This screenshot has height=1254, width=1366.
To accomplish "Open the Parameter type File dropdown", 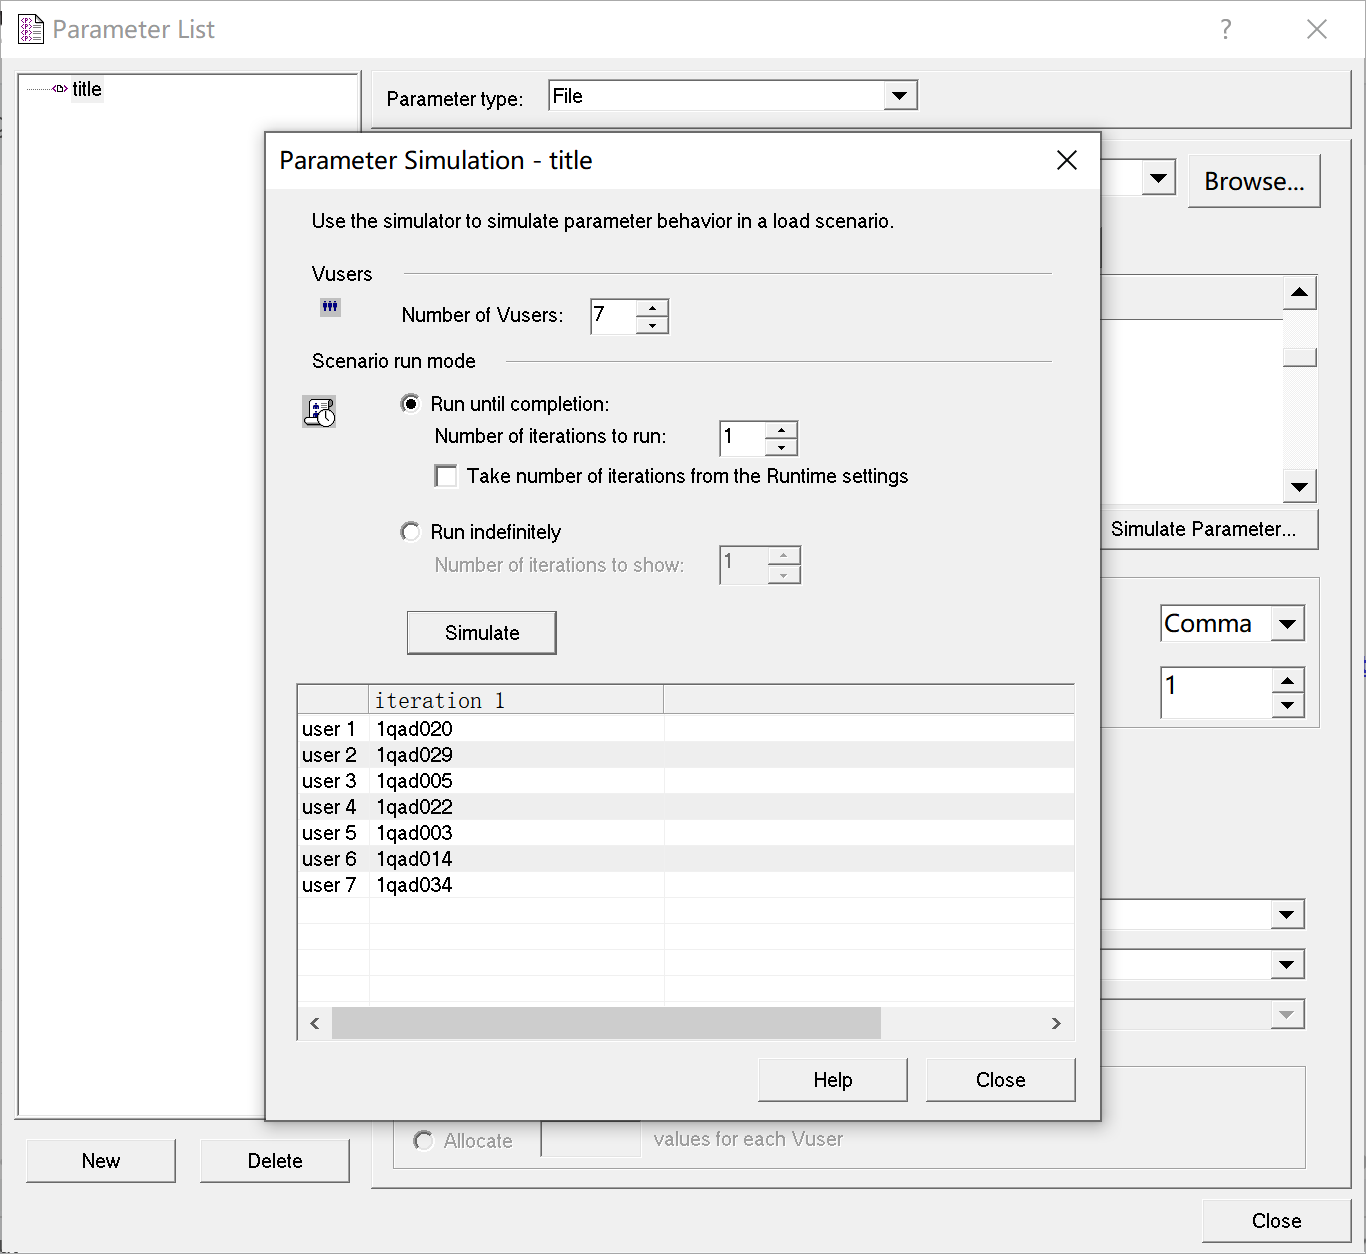I will 899,96.
